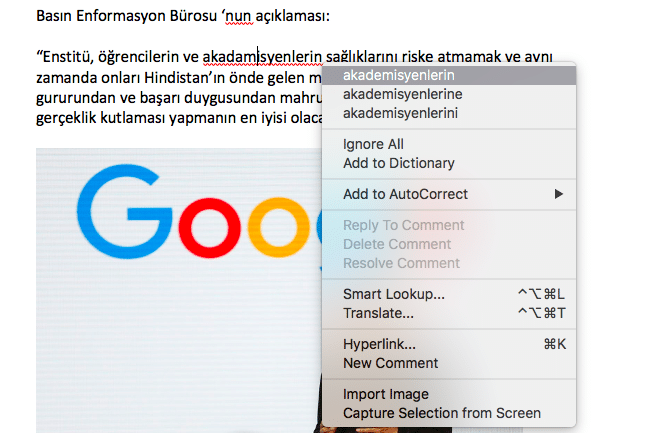
Task: Choose Hyperlink... from context menu
Action: [x=449, y=344]
